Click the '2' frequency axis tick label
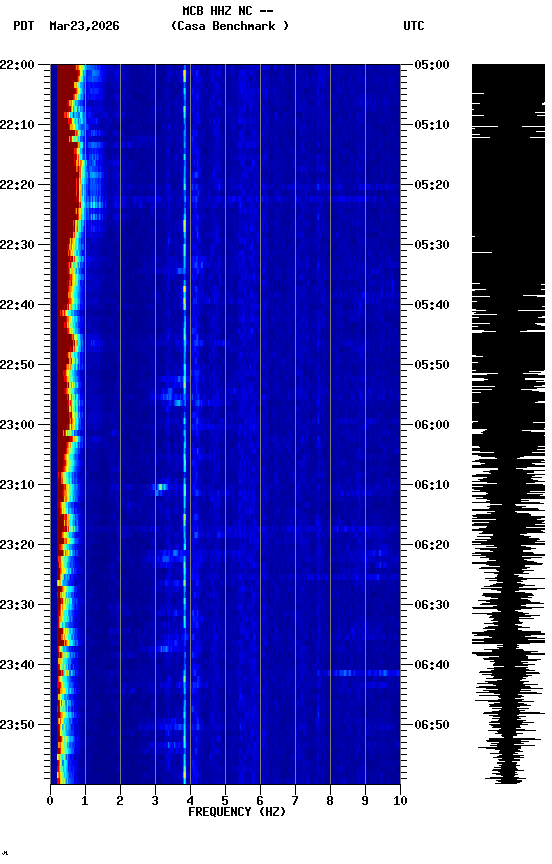This screenshot has height=864, width=552. coord(120,801)
